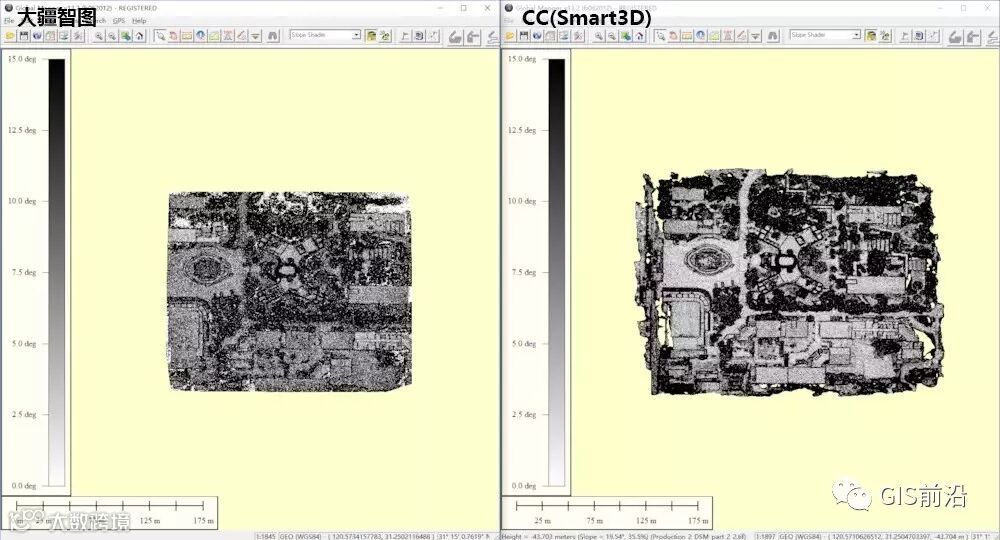The height and width of the screenshot is (540, 1000).
Task: Slope legend gradient bar in CC(Smart3D) window
Action: (557, 272)
